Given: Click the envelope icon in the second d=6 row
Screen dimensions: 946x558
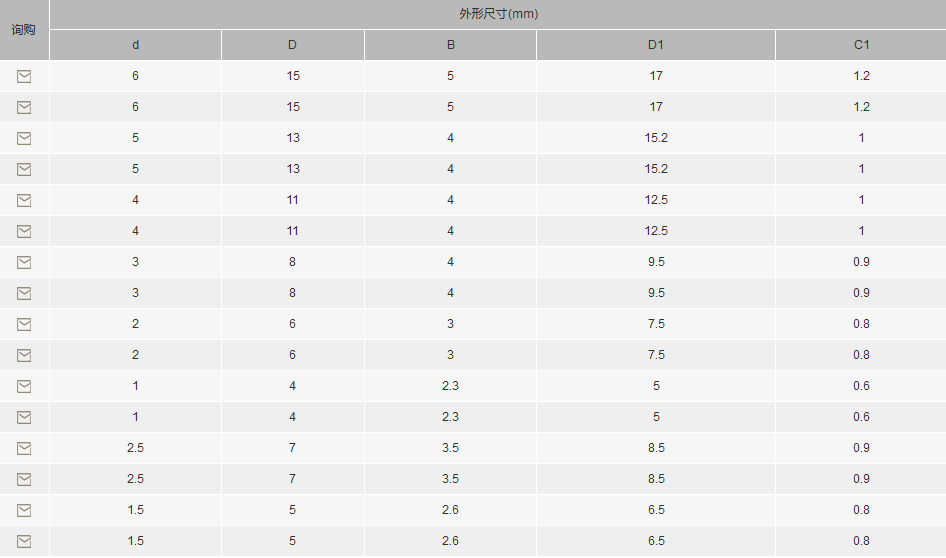Looking at the screenshot, I should tap(24, 107).
